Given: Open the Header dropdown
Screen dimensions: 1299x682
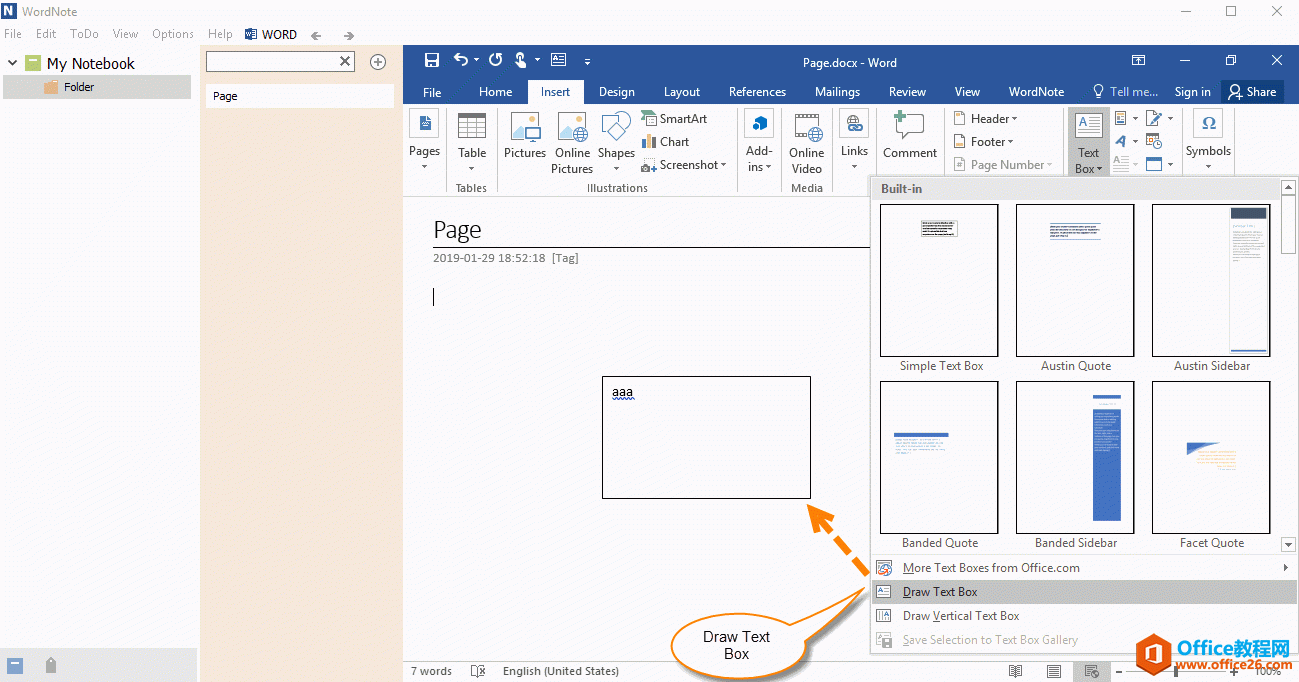Looking at the screenshot, I should point(984,118).
